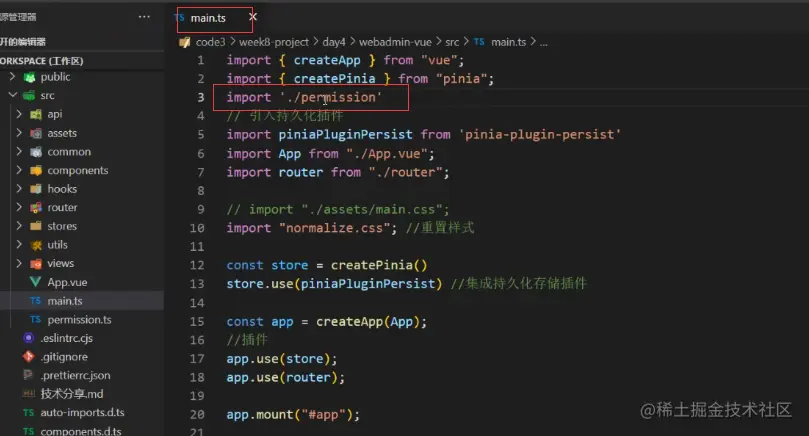Expand the common folder chevron

tap(19, 151)
